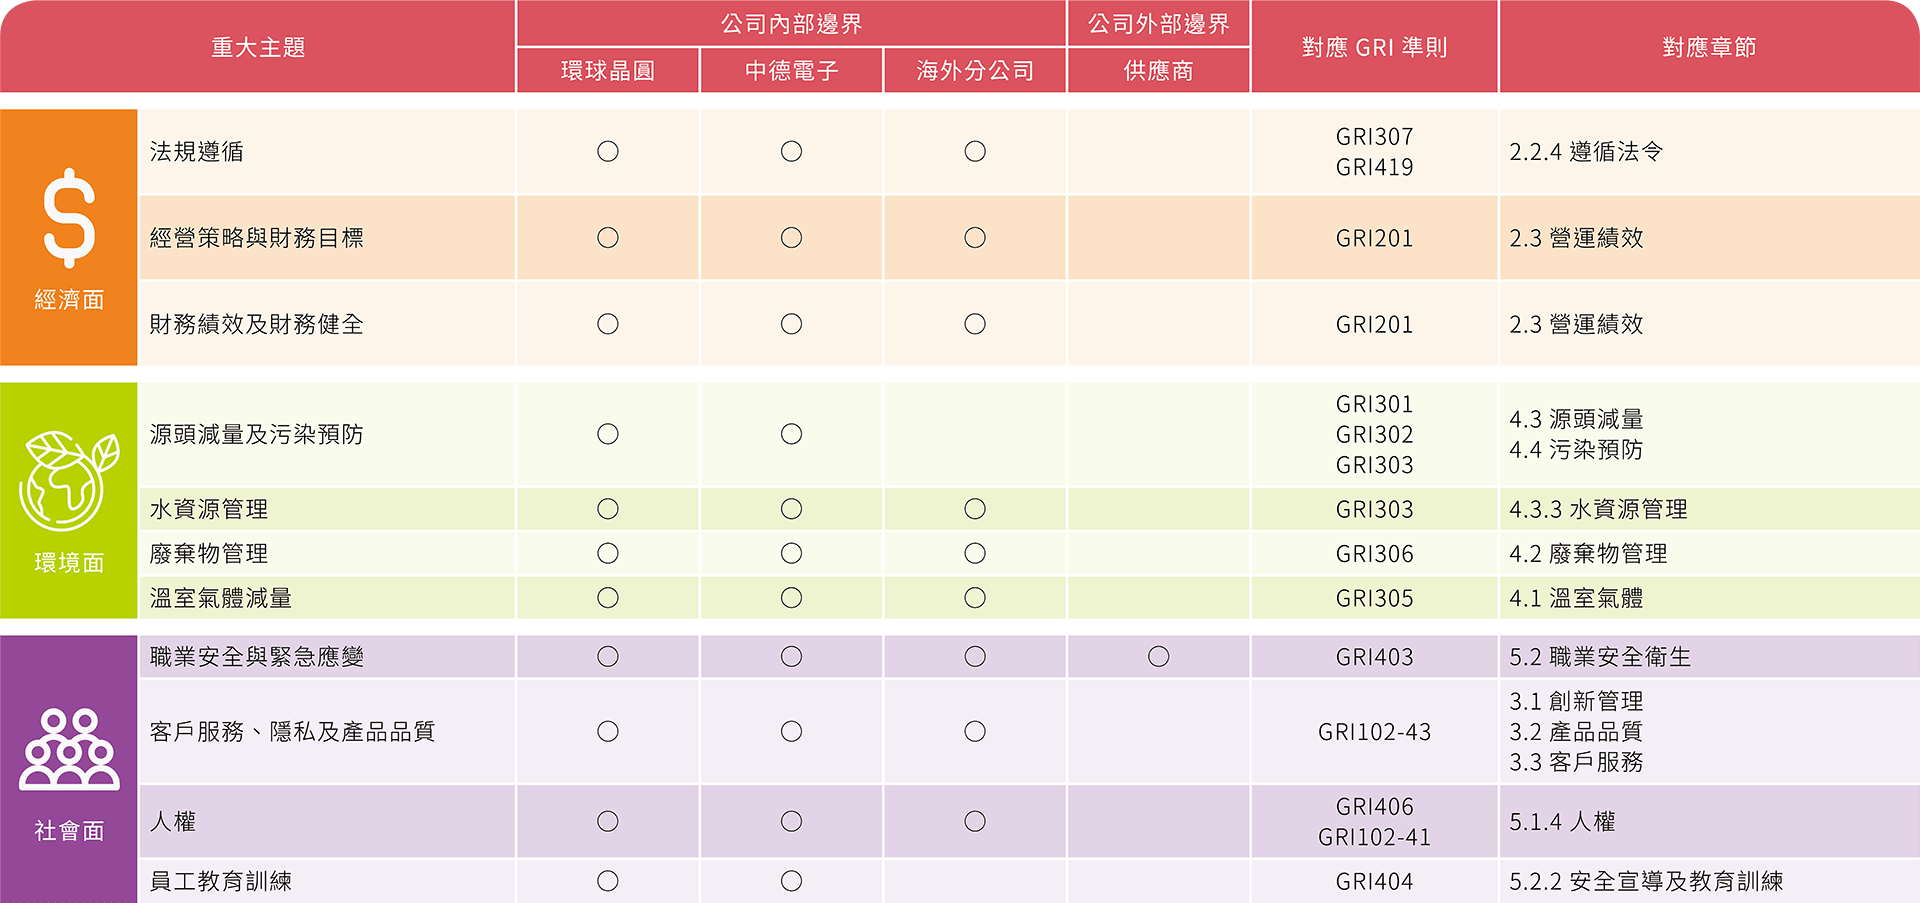Click the 經營策略與財務目標 topic cell
The image size is (1920, 903).
257,238
